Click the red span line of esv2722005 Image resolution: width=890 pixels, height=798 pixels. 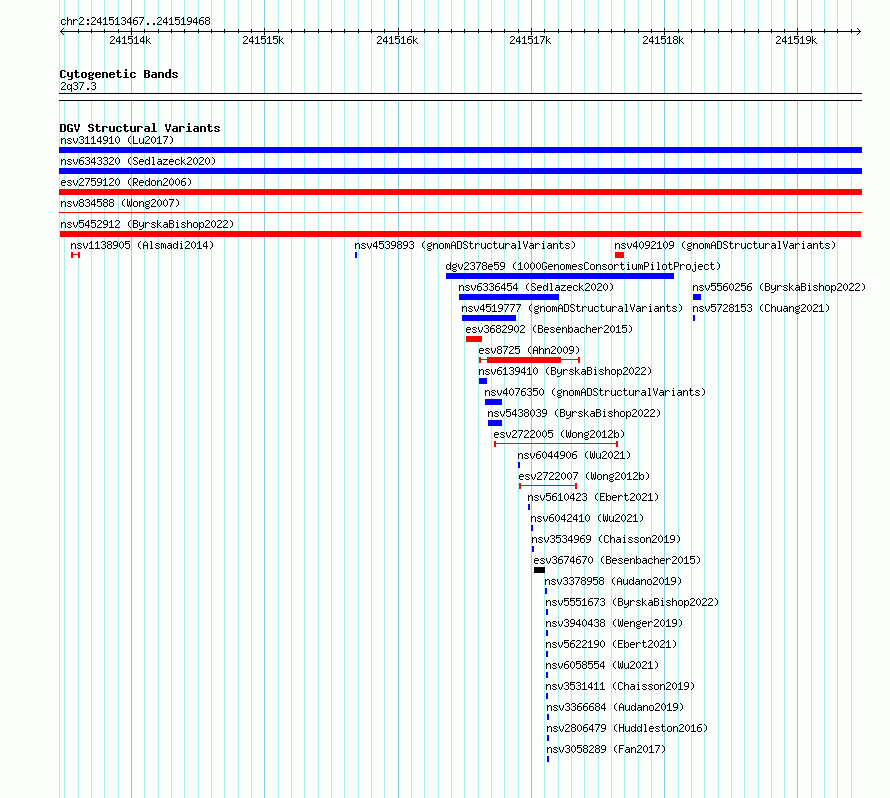[556, 444]
